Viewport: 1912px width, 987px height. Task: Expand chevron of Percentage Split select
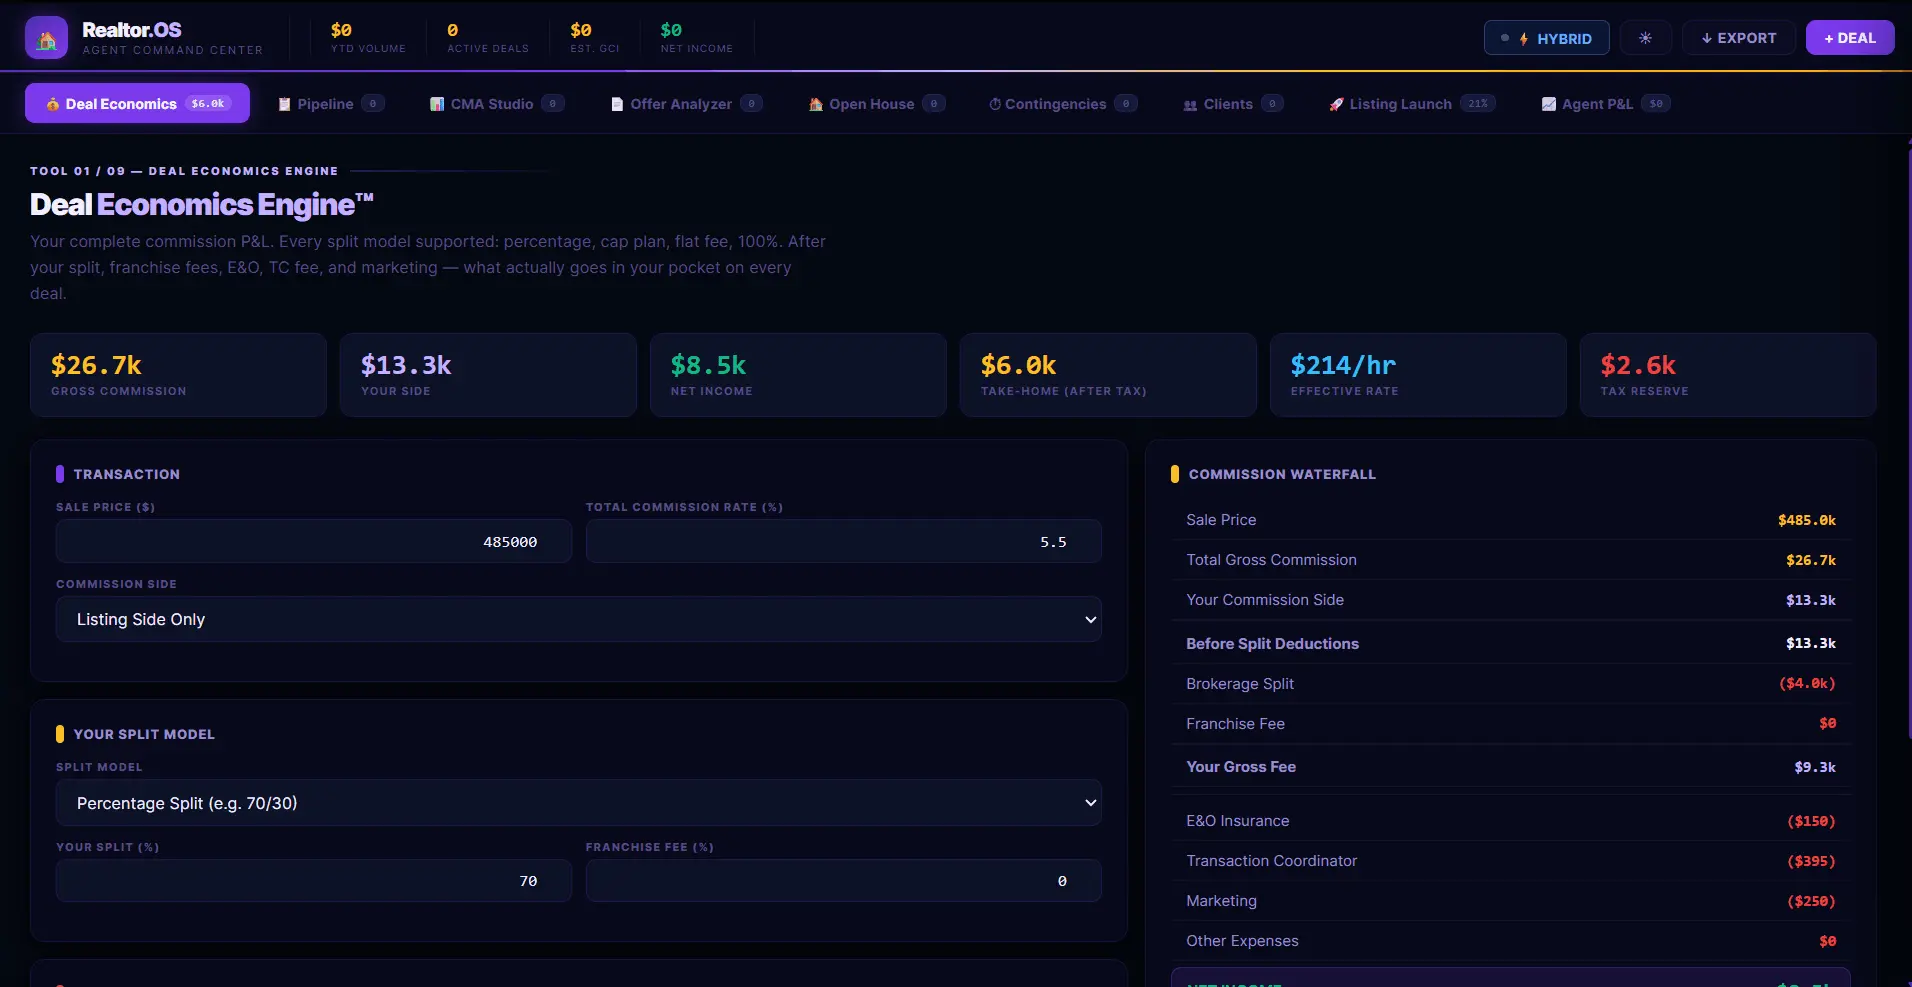click(x=1090, y=803)
